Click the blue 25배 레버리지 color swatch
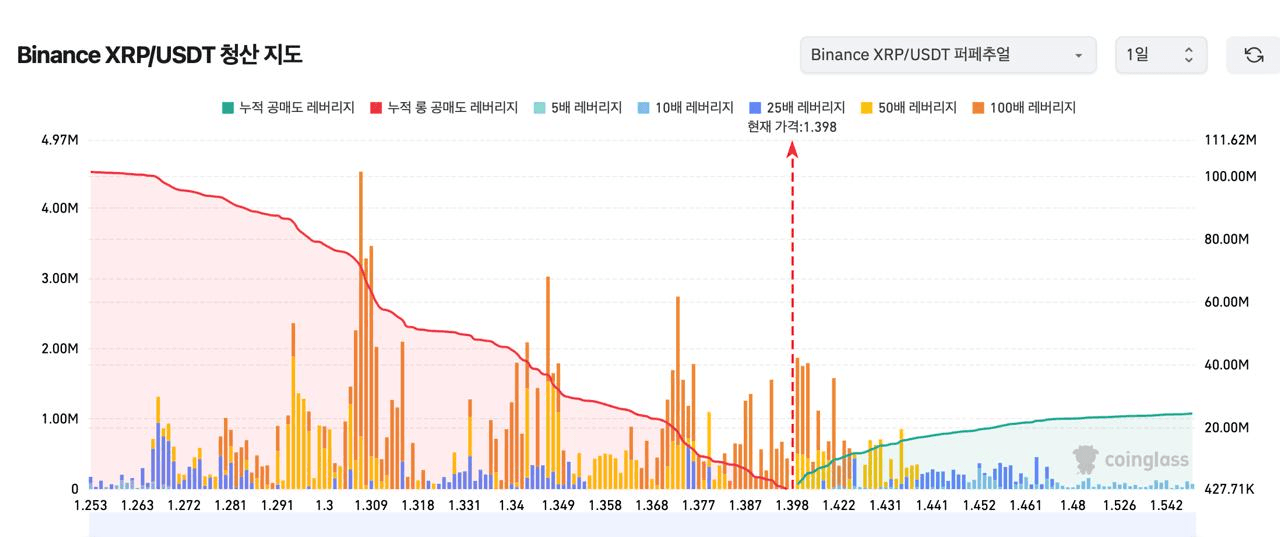Viewport: 1280px width, 537px height. click(x=755, y=108)
